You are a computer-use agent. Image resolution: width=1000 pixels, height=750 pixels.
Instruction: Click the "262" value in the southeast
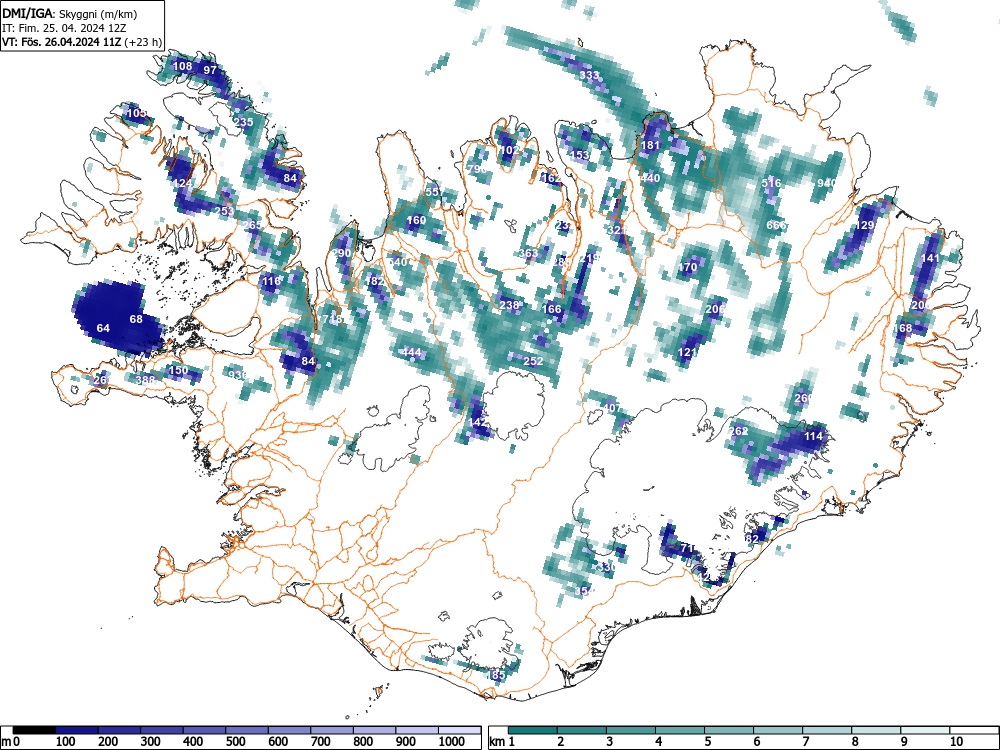click(x=739, y=432)
